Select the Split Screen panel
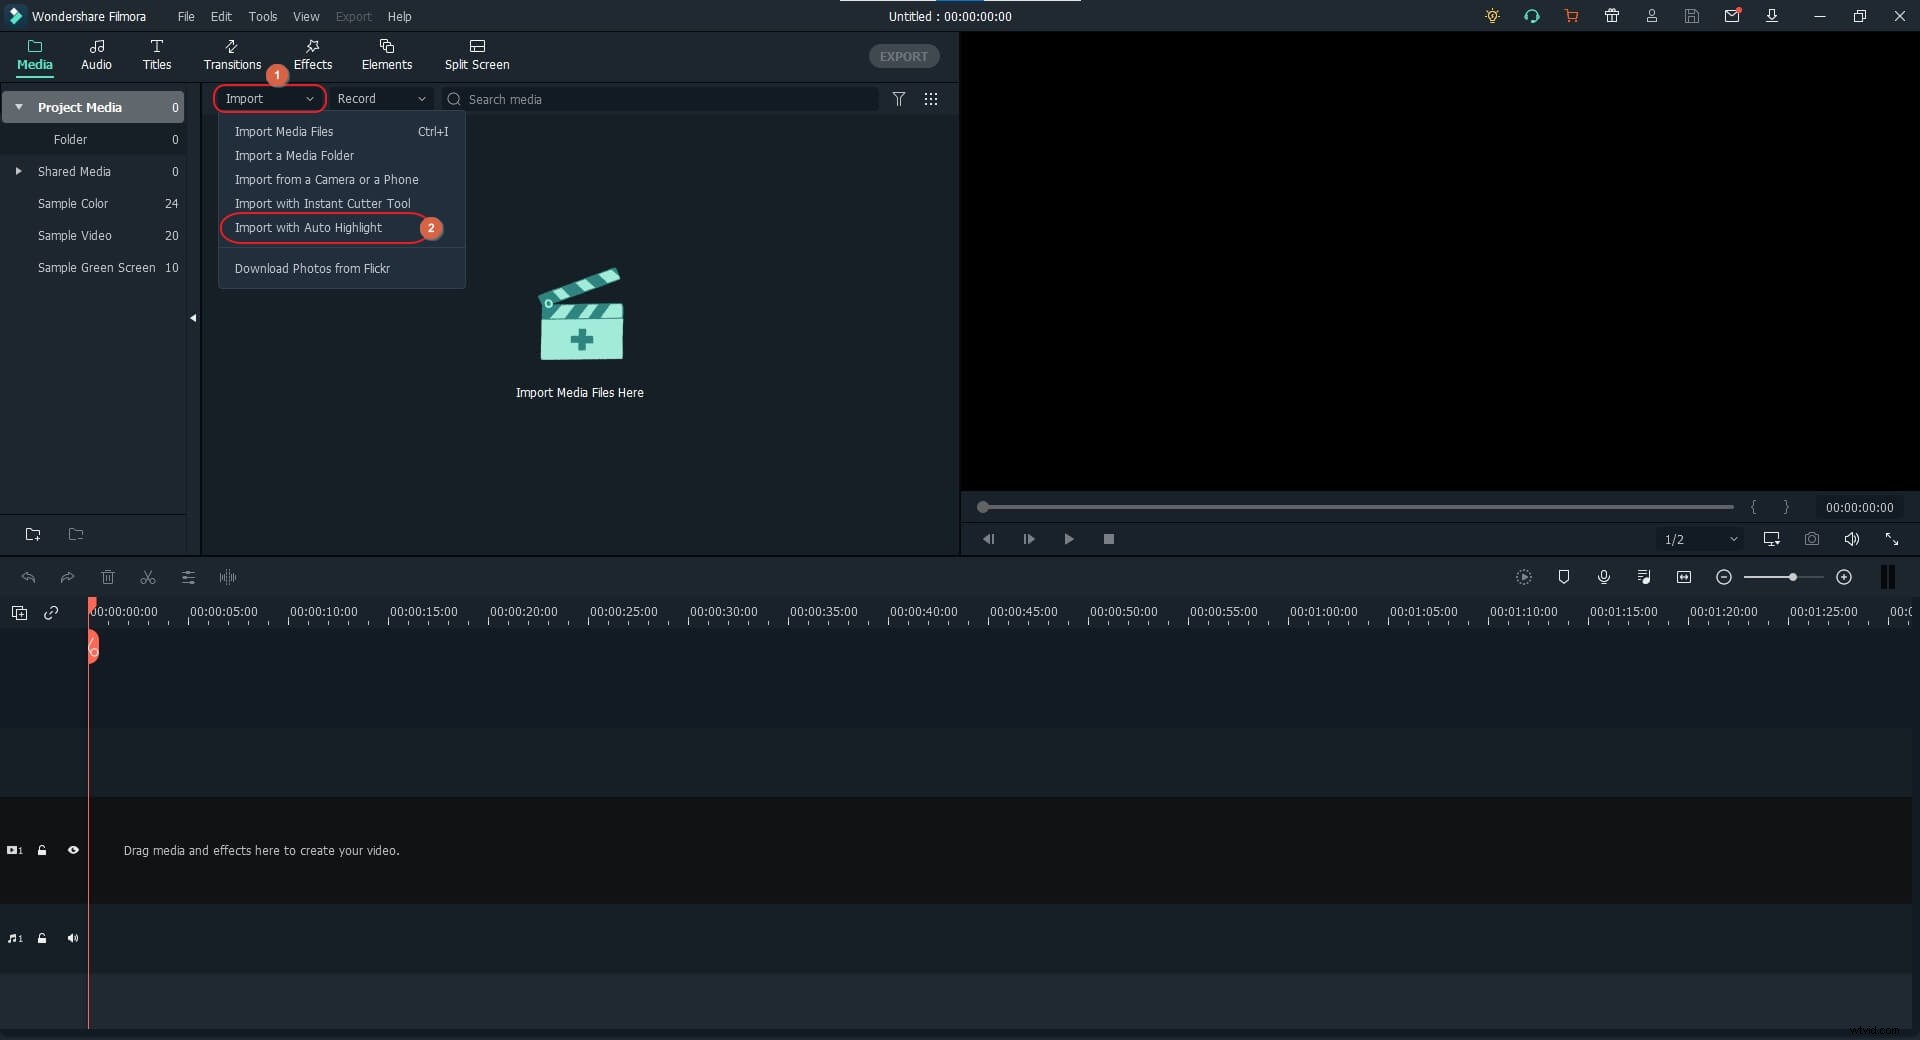The image size is (1920, 1040). 477,55
